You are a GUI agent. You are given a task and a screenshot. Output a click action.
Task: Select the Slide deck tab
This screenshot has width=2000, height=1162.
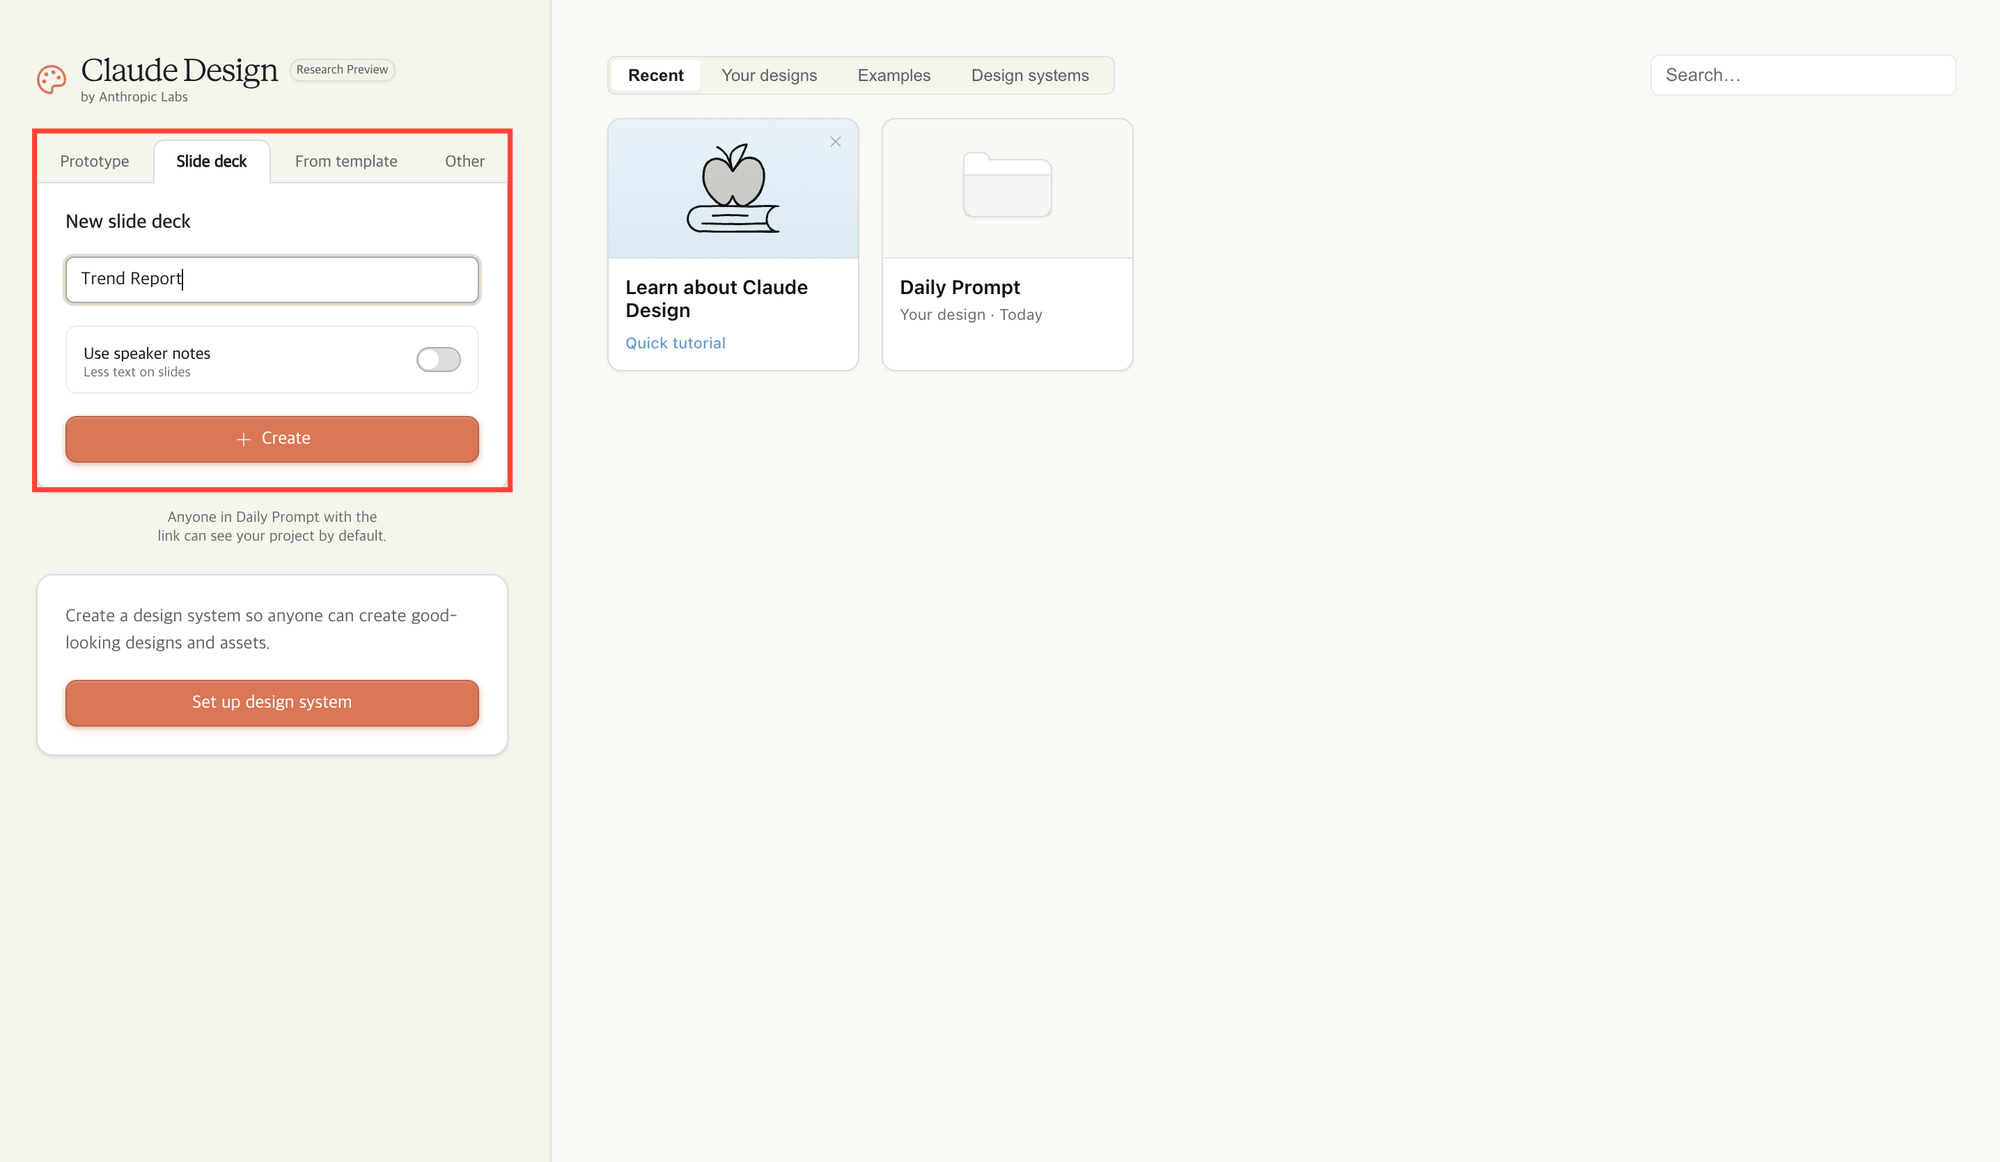(211, 161)
